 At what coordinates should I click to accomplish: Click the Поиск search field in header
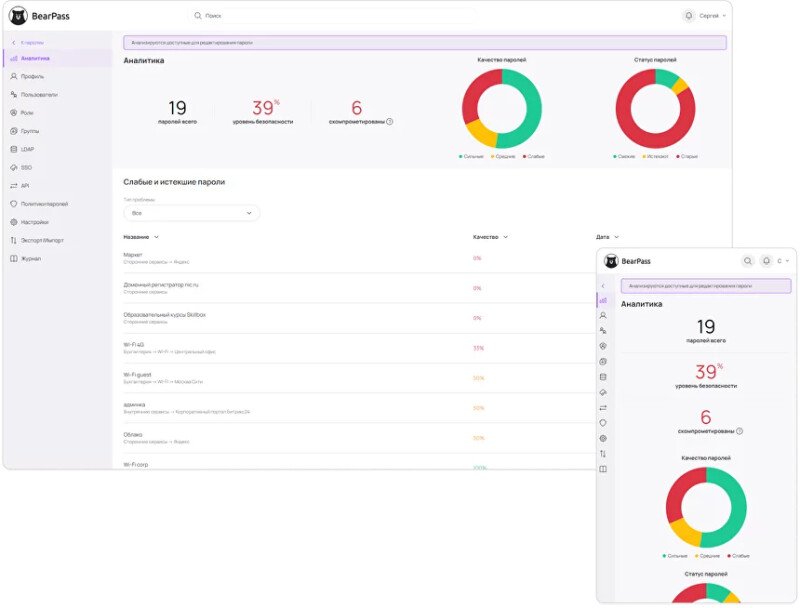pos(300,16)
